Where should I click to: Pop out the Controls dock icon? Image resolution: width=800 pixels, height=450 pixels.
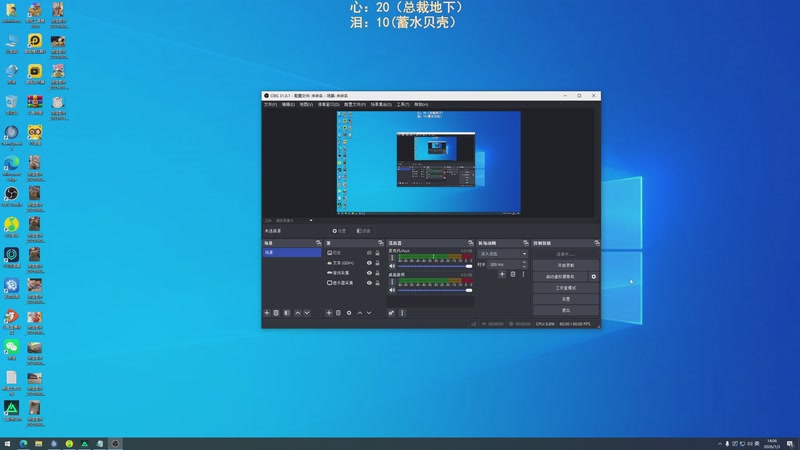tap(596, 243)
